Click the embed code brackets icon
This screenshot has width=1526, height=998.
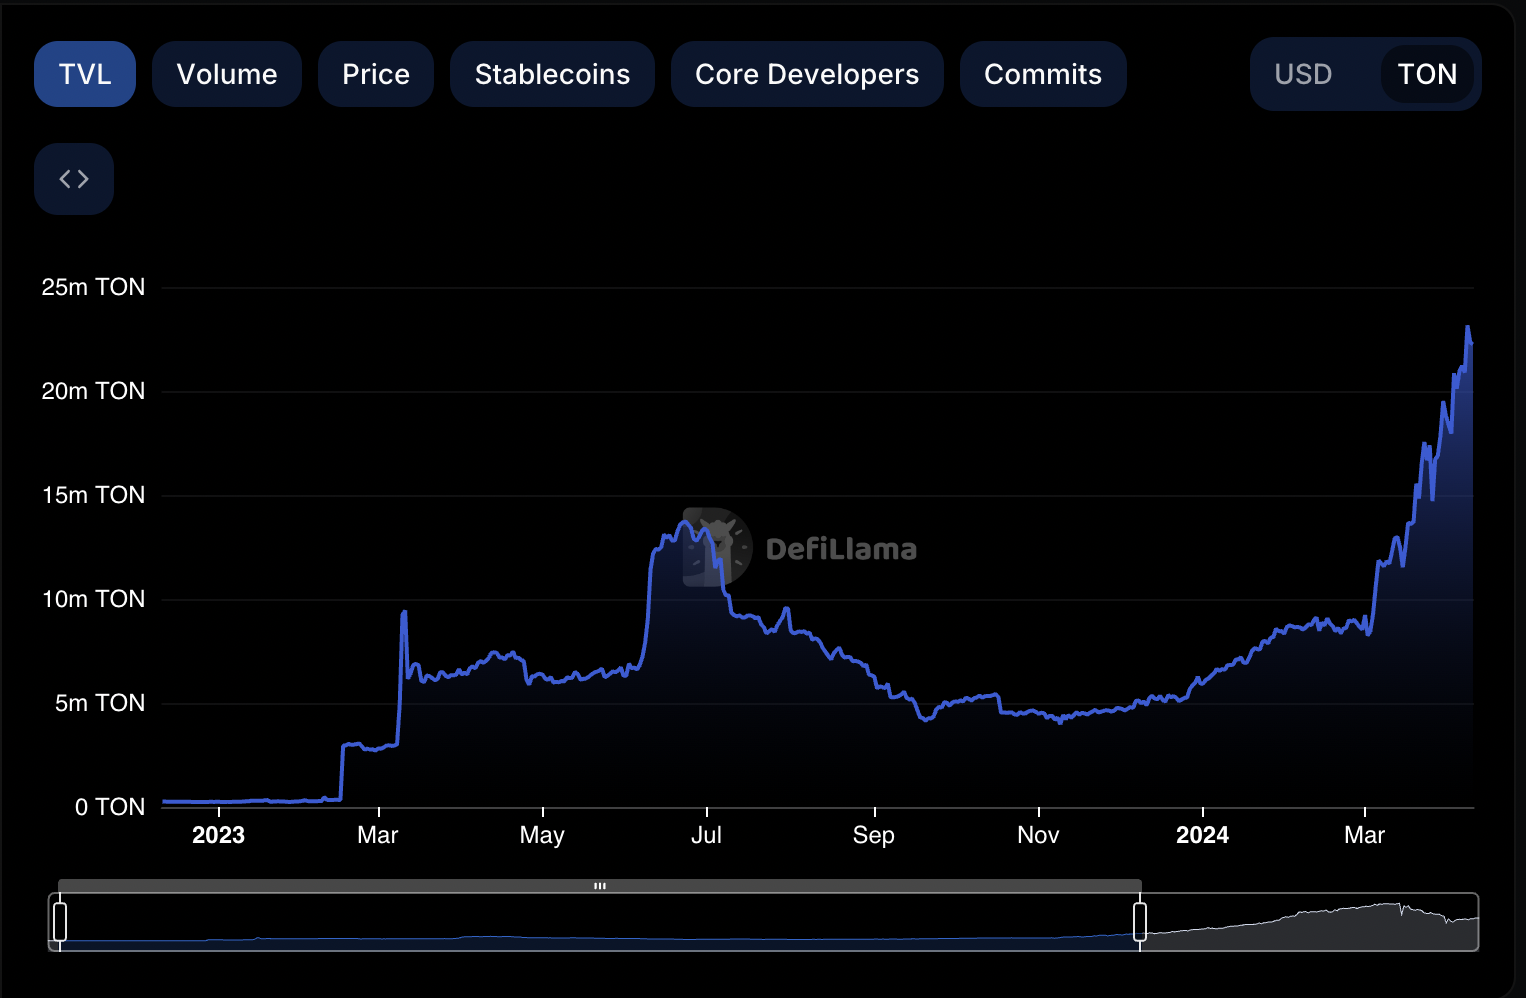pos(74,179)
